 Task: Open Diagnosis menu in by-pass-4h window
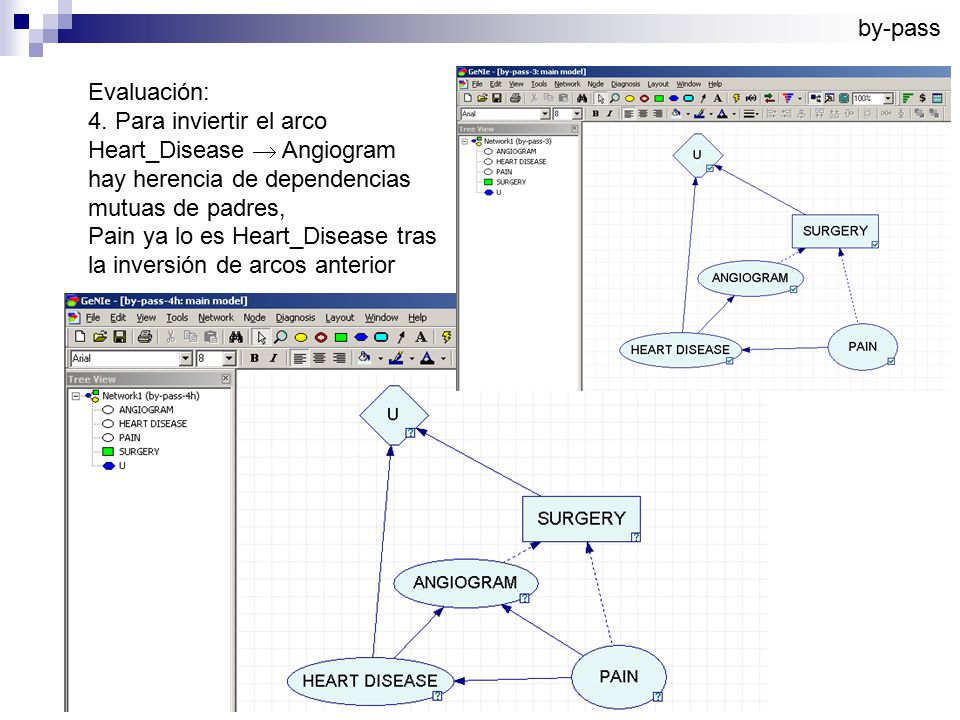295,317
